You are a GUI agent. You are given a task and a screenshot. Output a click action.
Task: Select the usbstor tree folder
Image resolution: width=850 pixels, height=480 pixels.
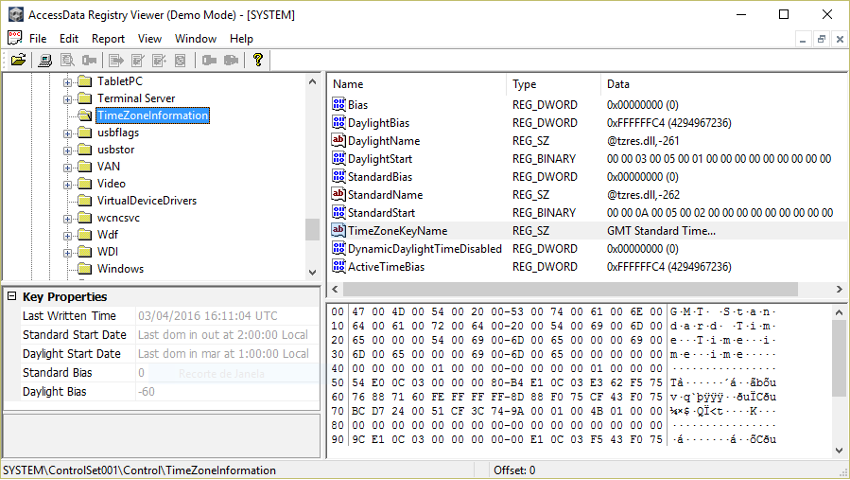[115, 150]
